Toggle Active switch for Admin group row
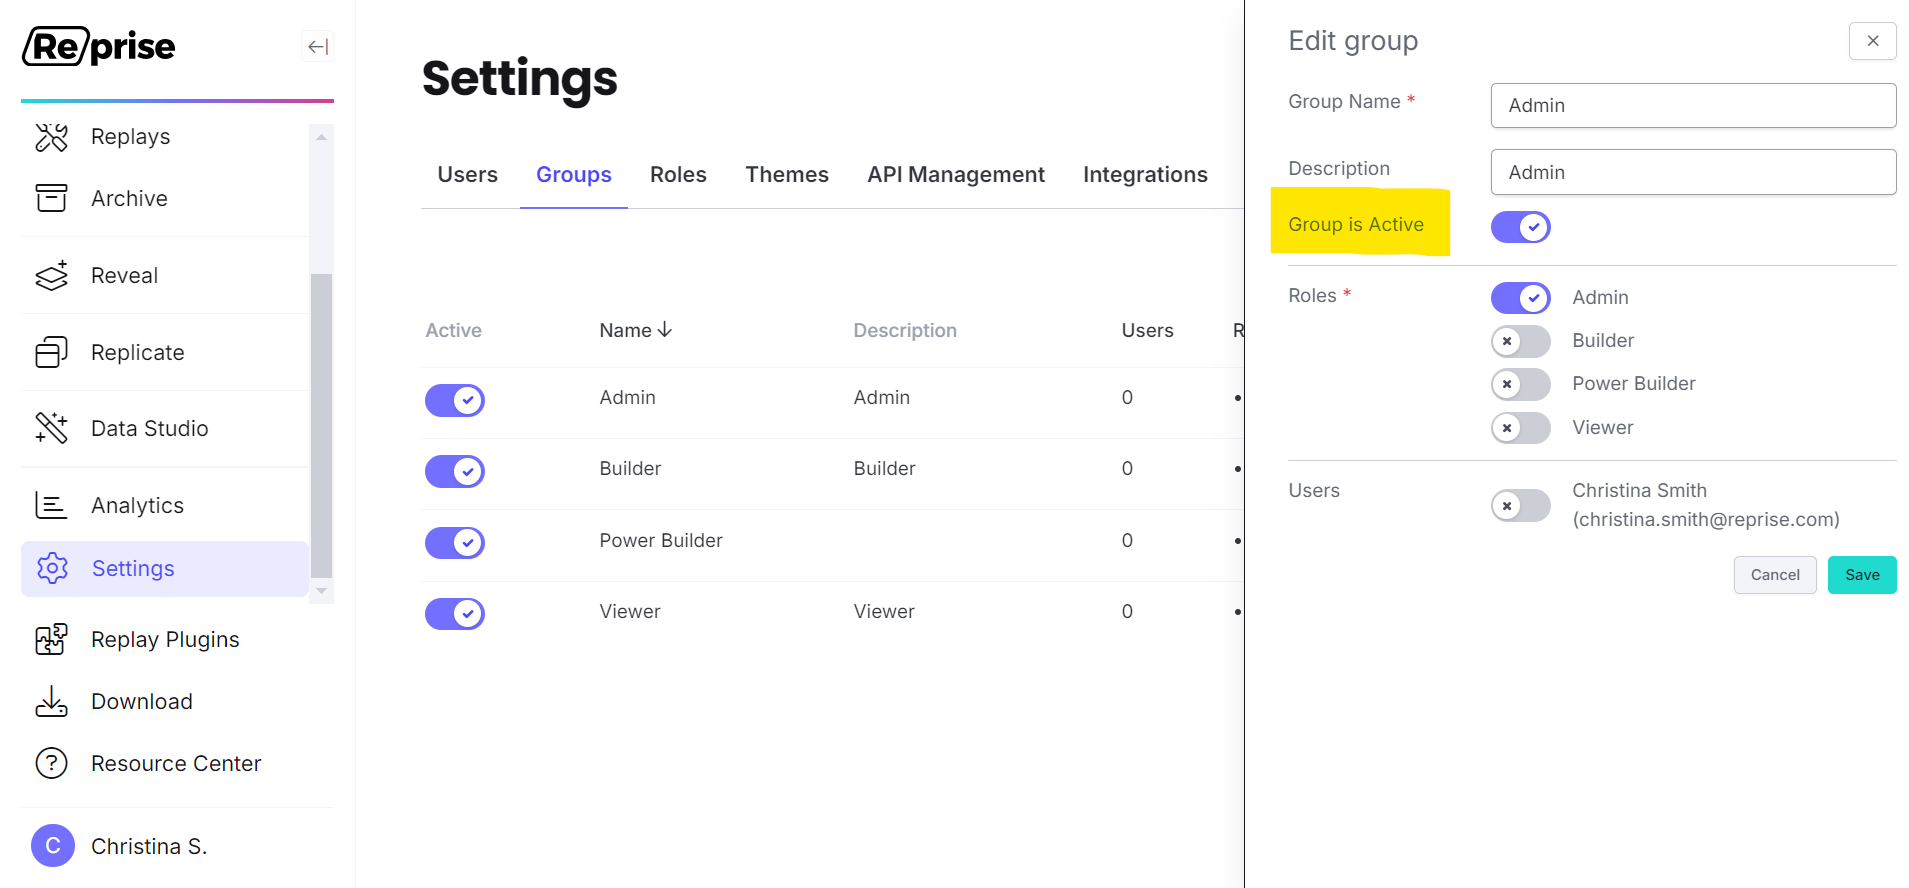Screen dimensions: 1909x888 point(455,400)
